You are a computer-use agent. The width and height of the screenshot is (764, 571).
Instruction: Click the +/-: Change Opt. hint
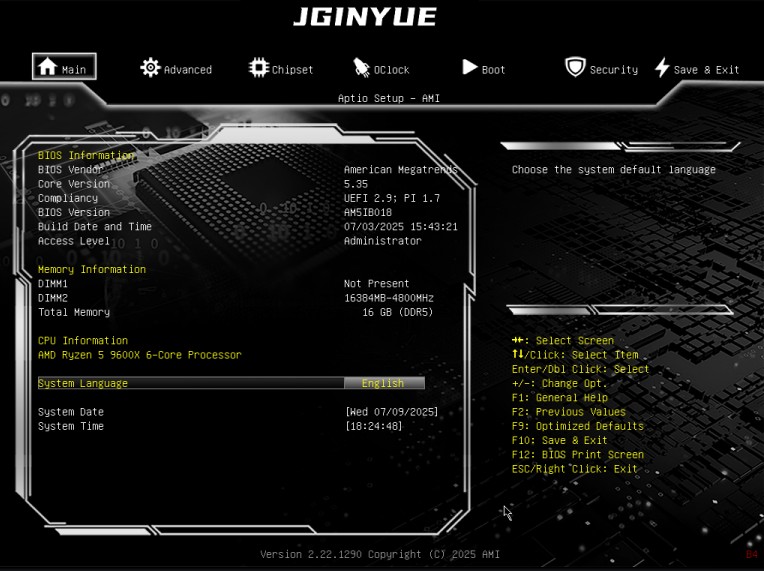pyautogui.click(x=559, y=383)
